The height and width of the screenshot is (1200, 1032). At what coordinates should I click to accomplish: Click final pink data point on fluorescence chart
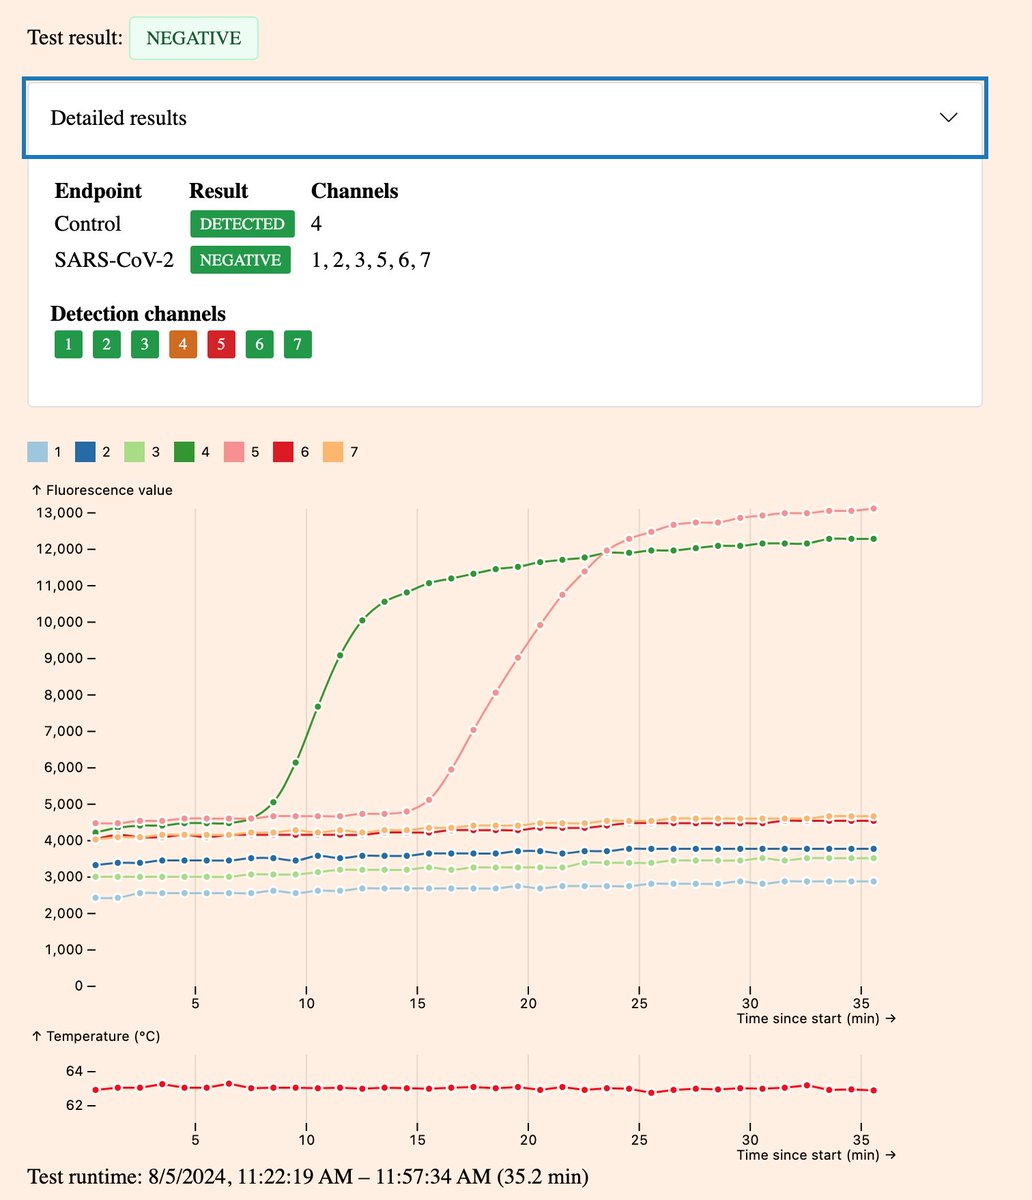click(x=874, y=509)
